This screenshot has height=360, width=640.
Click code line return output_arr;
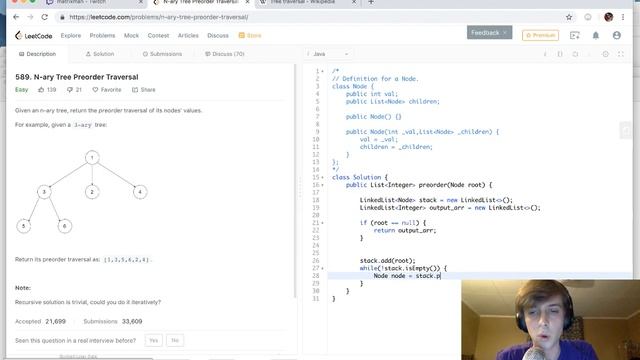click(404, 231)
